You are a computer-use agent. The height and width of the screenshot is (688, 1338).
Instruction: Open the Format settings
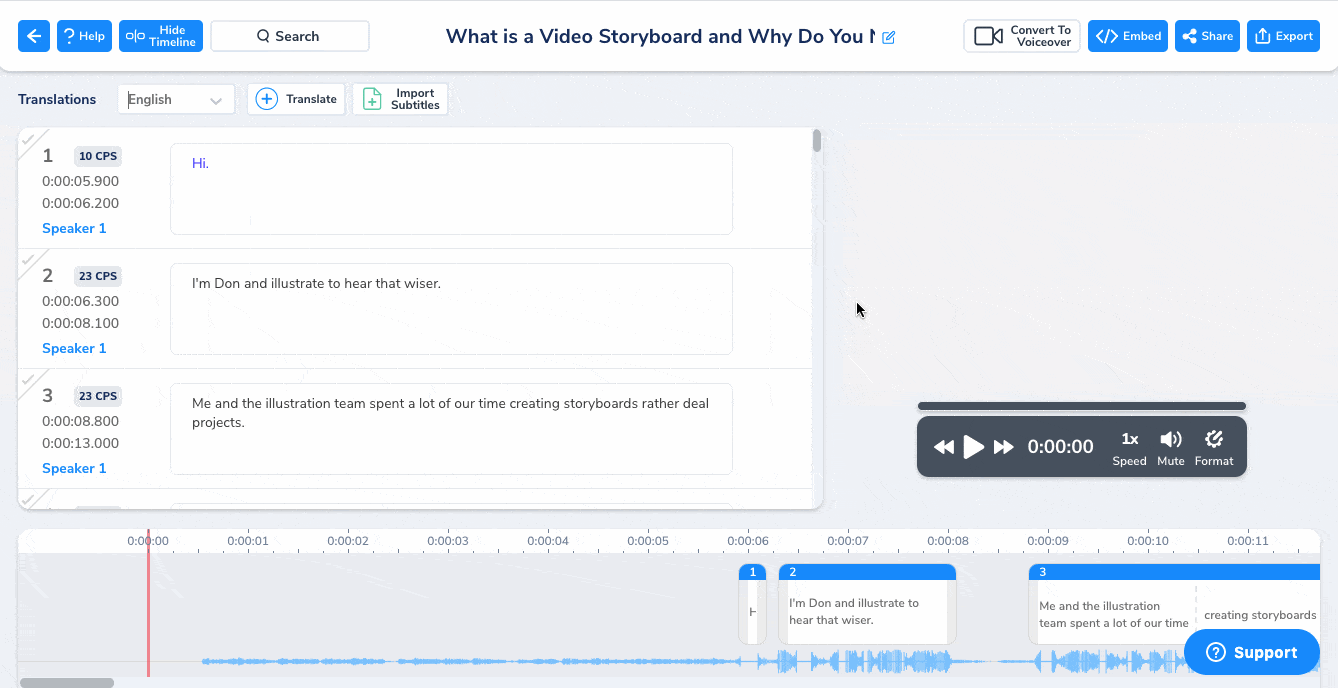(1214, 449)
